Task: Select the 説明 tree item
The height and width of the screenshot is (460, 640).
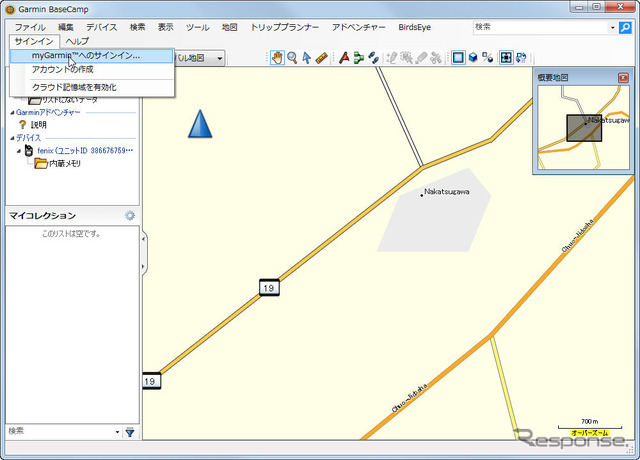Action: click(x=39, y=125)
